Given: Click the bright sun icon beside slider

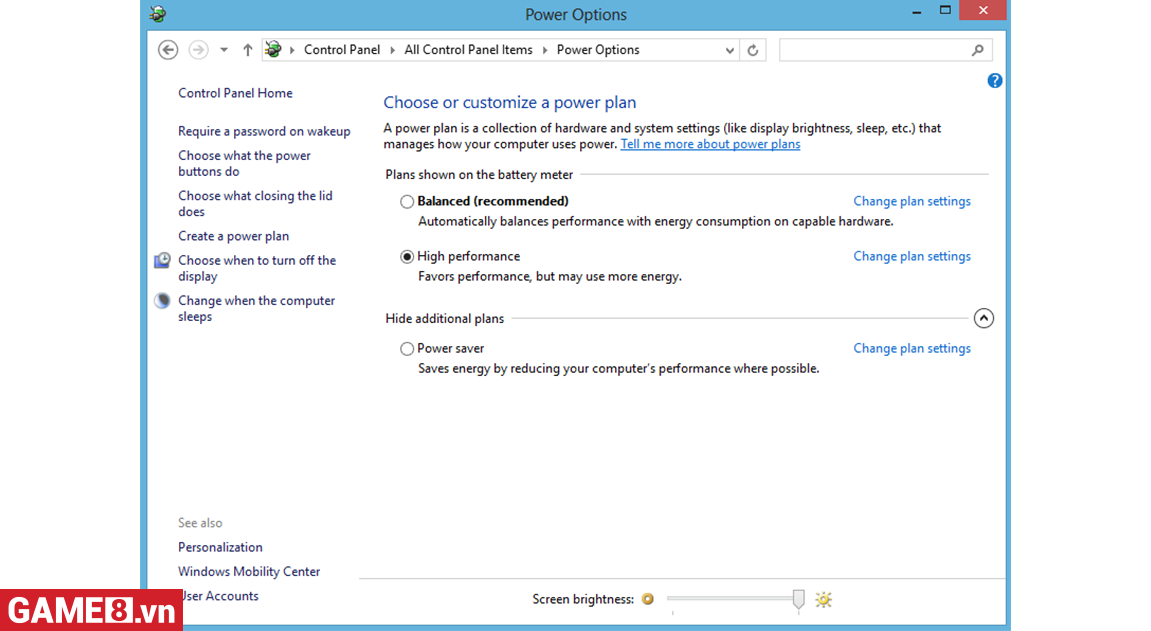Looking at the screenshot, I should click(823, 599).
